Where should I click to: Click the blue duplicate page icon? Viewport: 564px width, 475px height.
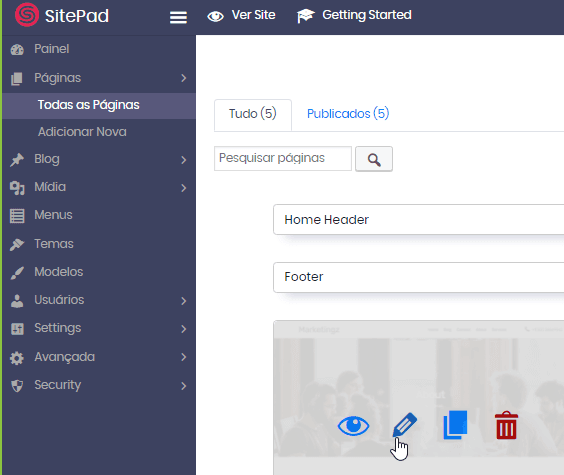(455, 425)
